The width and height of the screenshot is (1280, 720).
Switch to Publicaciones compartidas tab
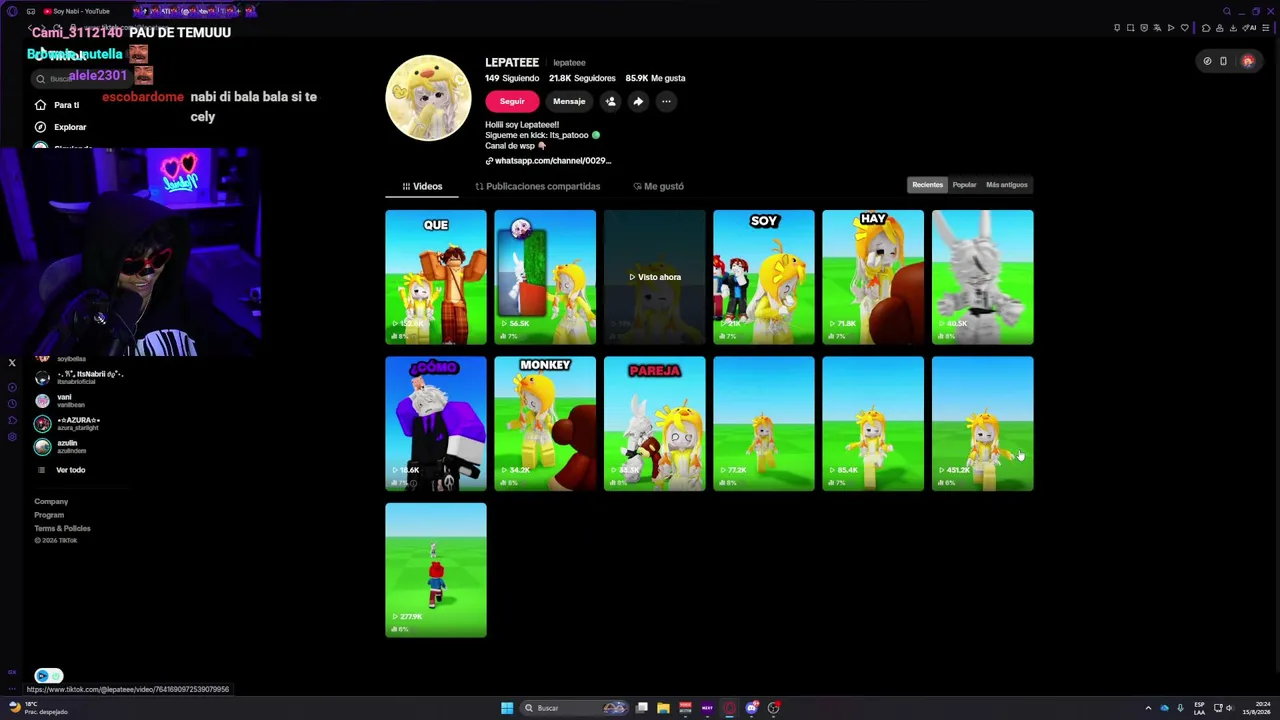pyautogui.click(x=538, y=186)
